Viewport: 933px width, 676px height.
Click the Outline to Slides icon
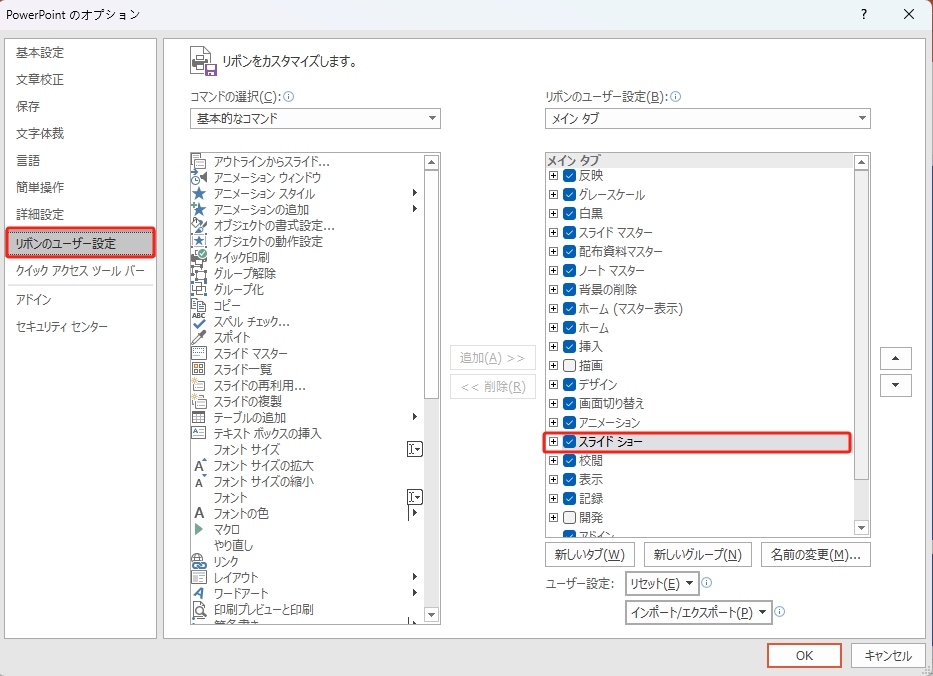pos(199,161)
